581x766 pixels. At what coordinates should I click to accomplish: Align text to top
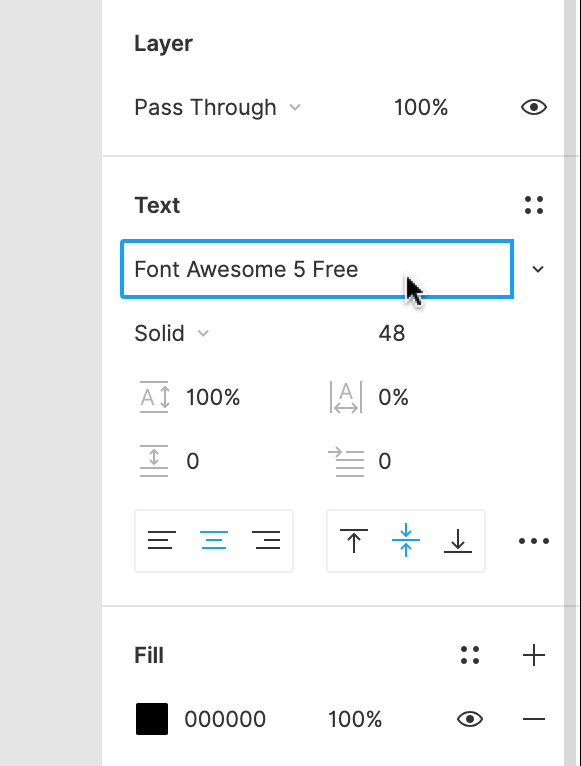pos(354,540)
